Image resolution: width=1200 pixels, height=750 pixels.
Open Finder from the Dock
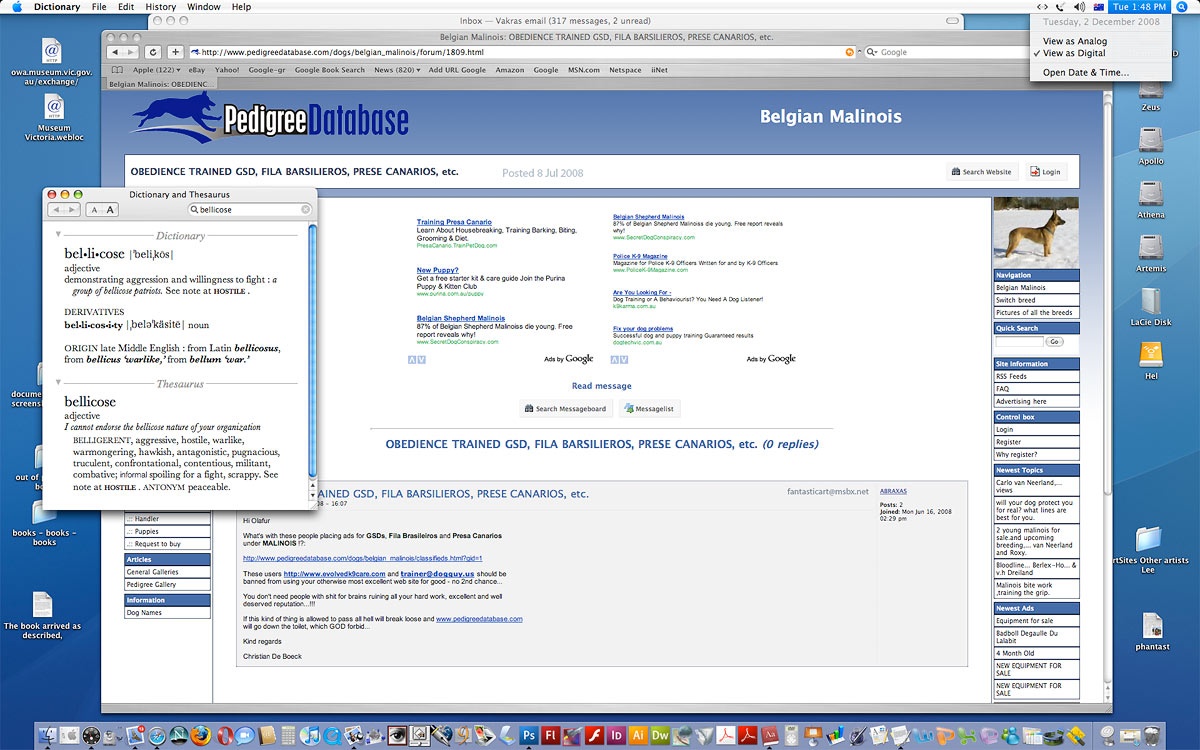coord(49,737)
